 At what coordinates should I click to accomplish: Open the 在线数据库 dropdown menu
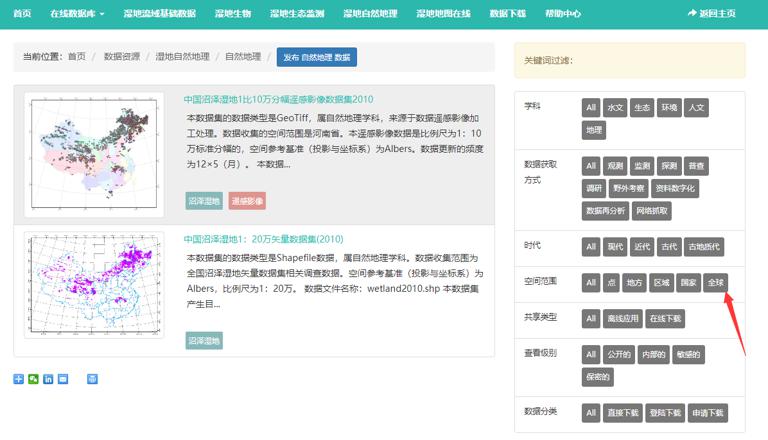tap(77, 14)
